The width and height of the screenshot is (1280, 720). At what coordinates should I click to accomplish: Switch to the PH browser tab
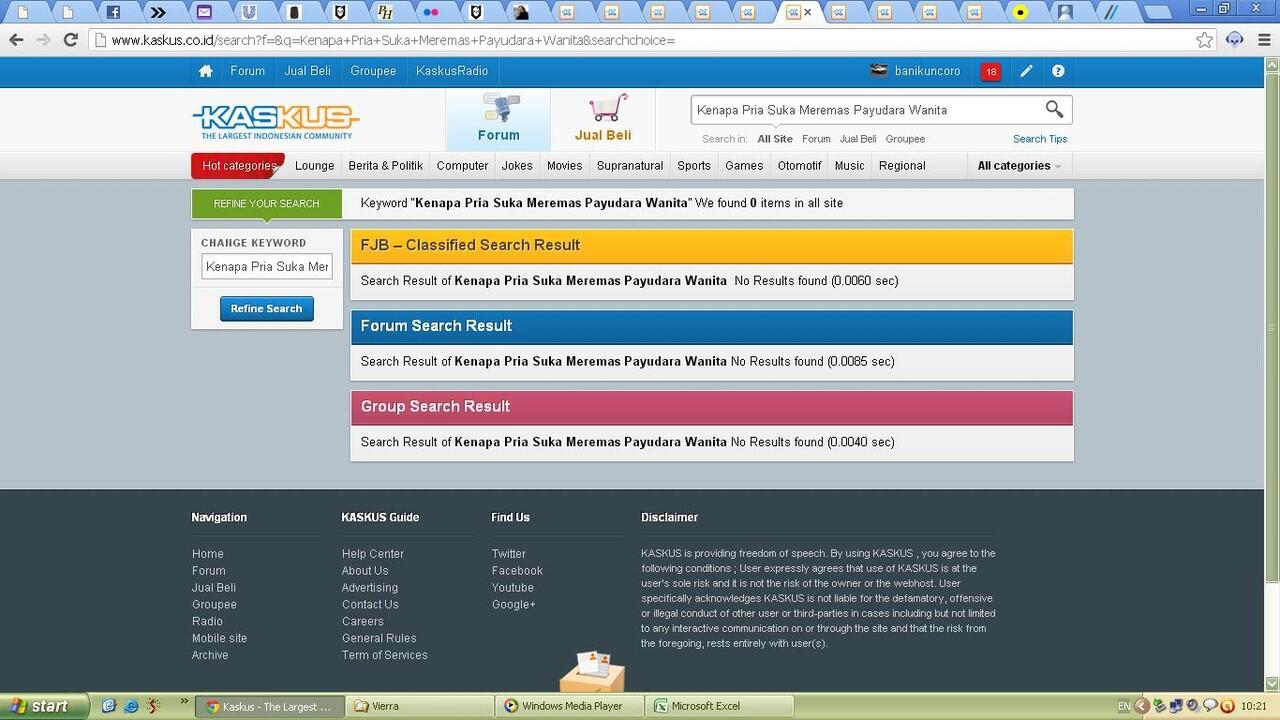[385, 13]
